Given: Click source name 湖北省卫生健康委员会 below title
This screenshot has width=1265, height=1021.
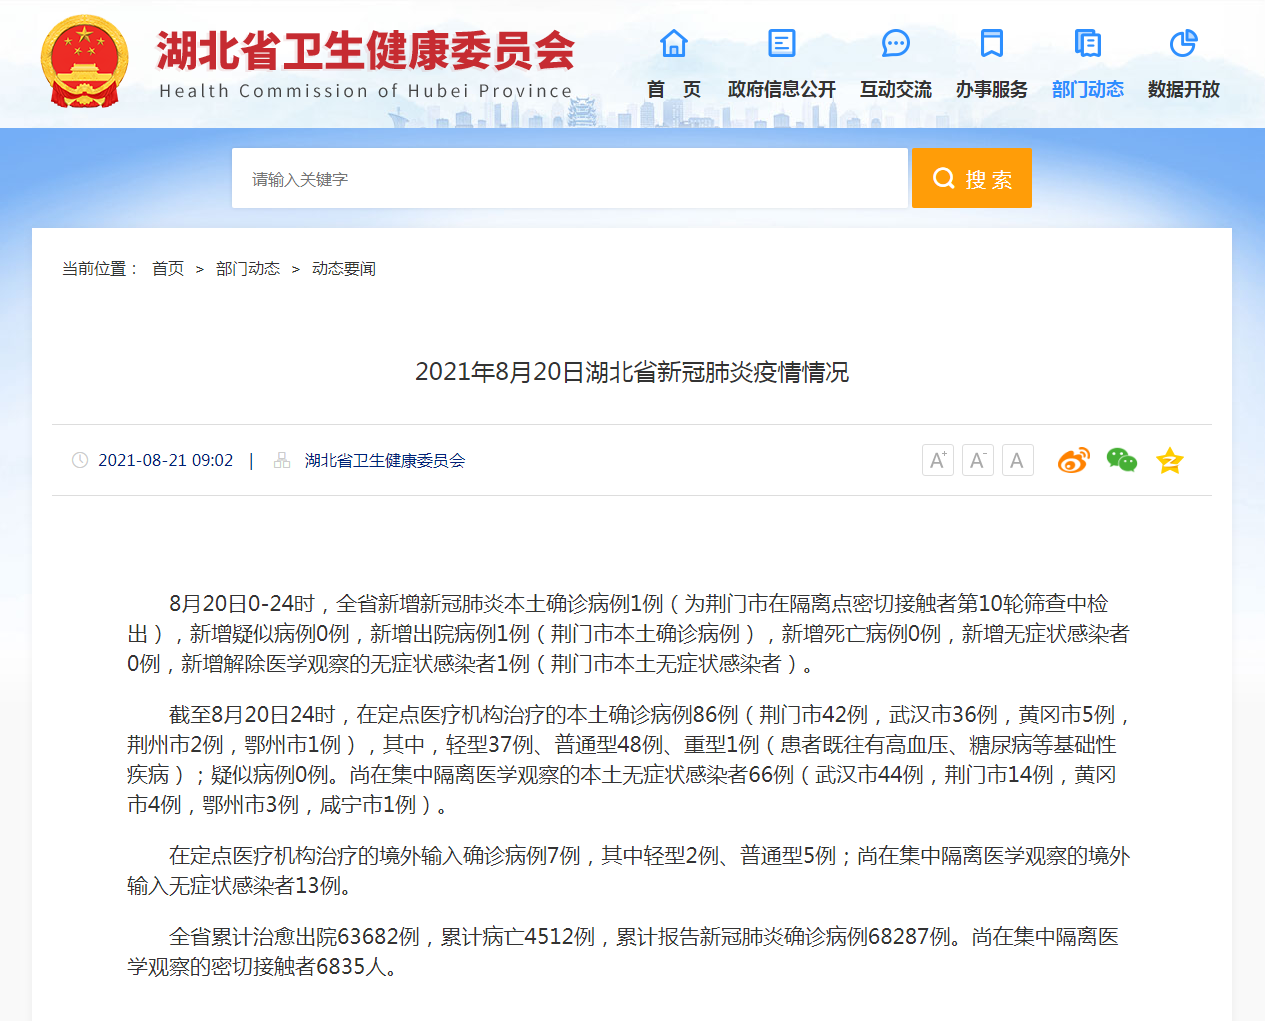Looking at the screenshot, I should (x=385, y=460).
